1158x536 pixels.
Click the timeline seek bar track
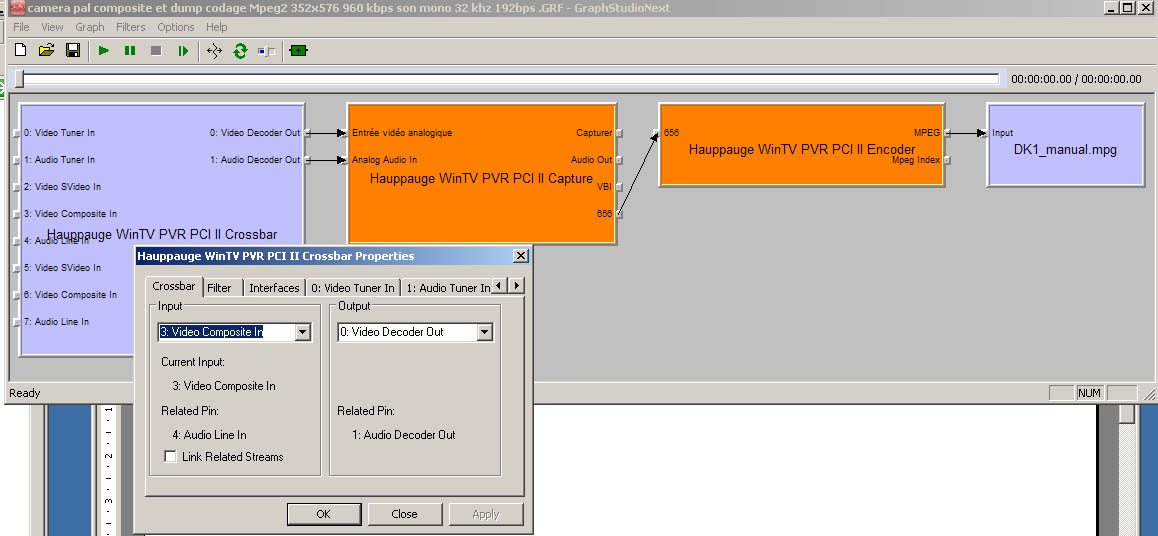click(x=510, y=79)
